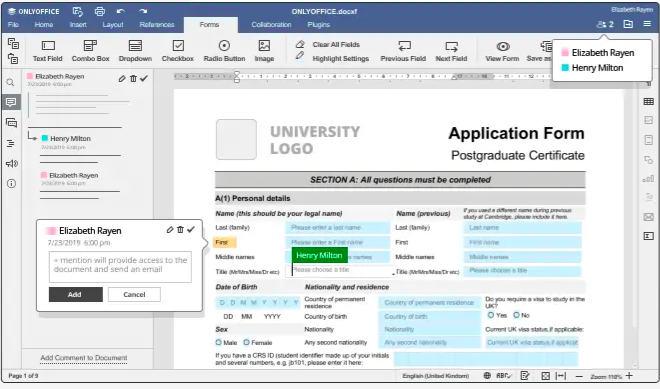Screen dimensions: 660x389
Task: Delete Elizabeth Rayen's top comment with trash icon
Action: (133, 78)
